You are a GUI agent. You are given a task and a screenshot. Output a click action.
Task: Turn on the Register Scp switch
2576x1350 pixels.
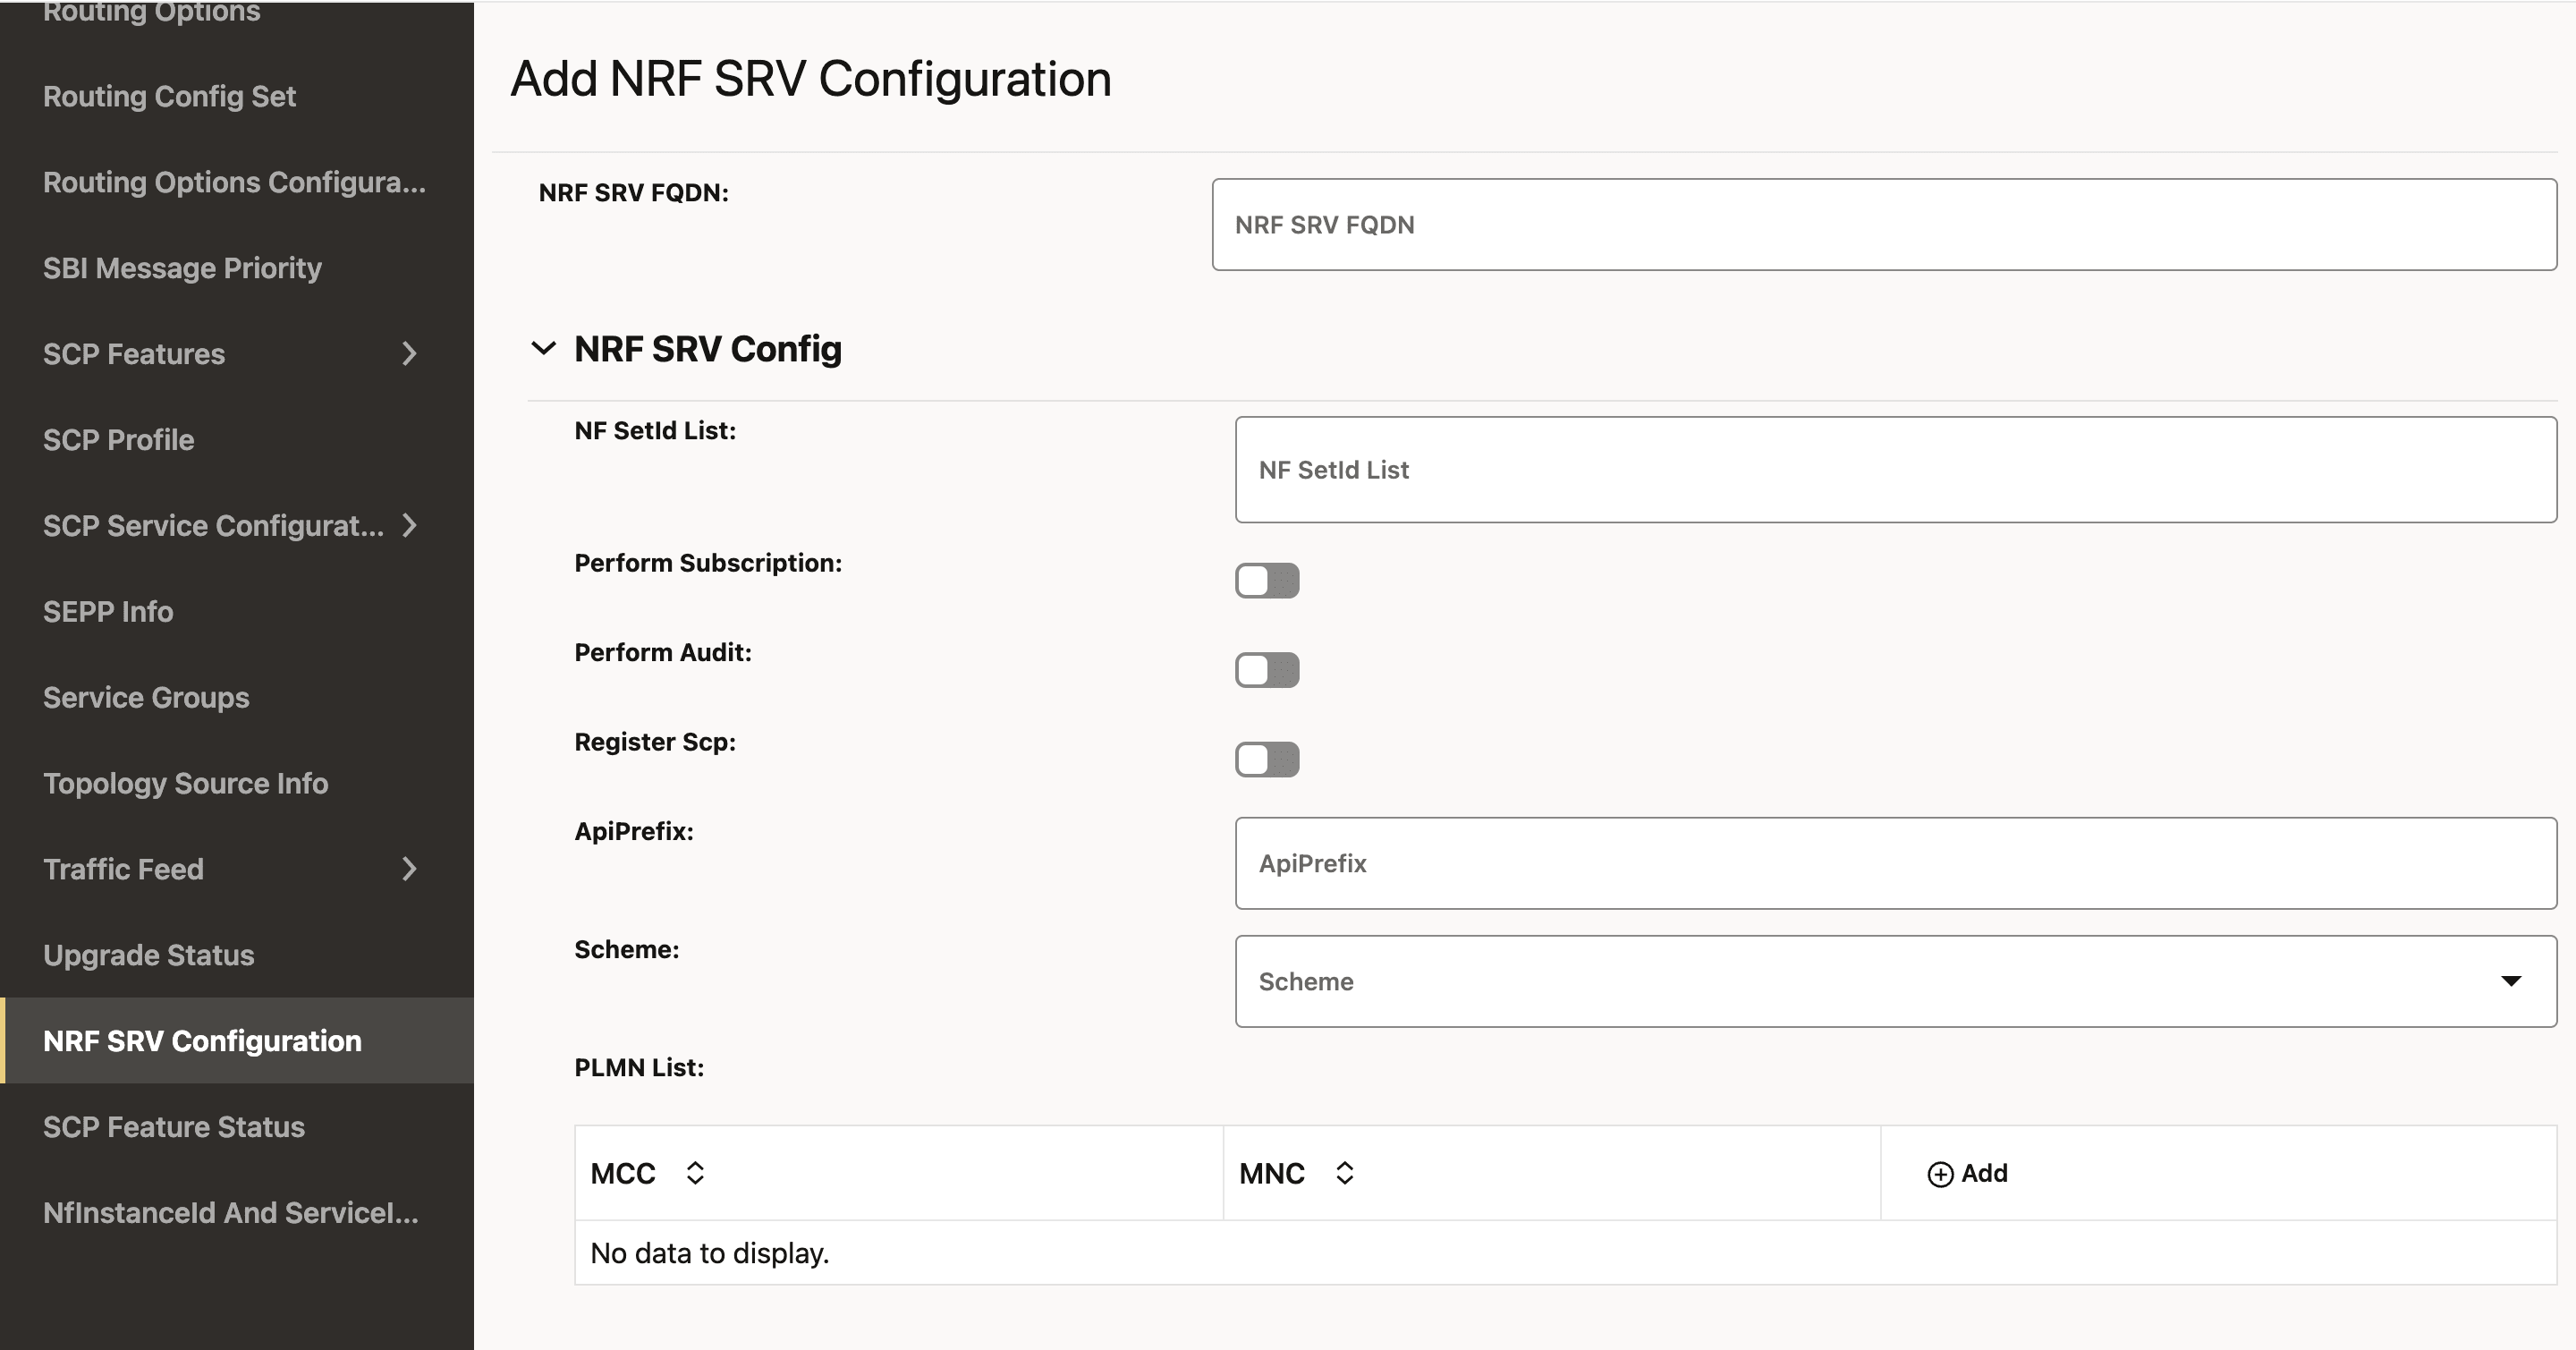pos(1267,759)
